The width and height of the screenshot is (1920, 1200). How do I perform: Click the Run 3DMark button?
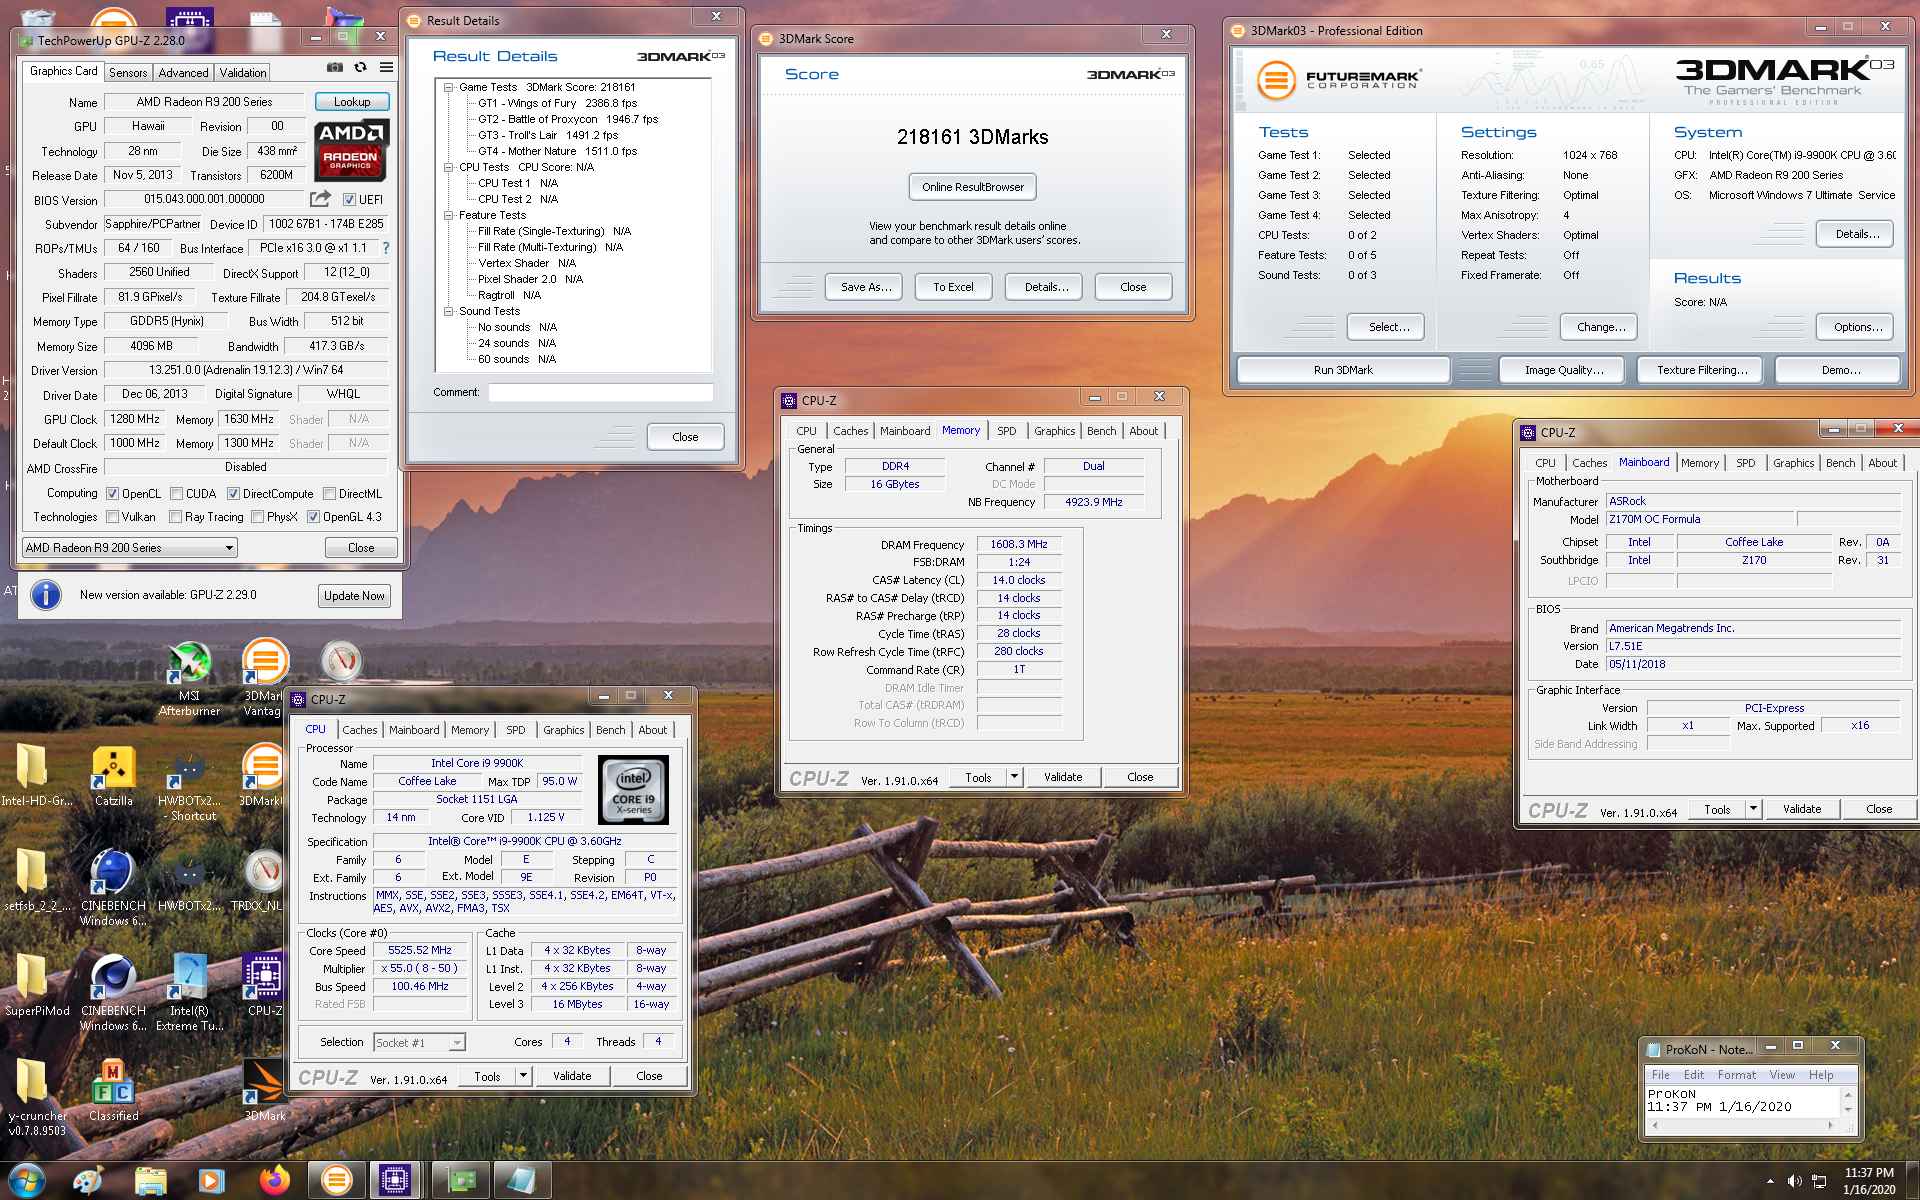tap(1343, 370)
